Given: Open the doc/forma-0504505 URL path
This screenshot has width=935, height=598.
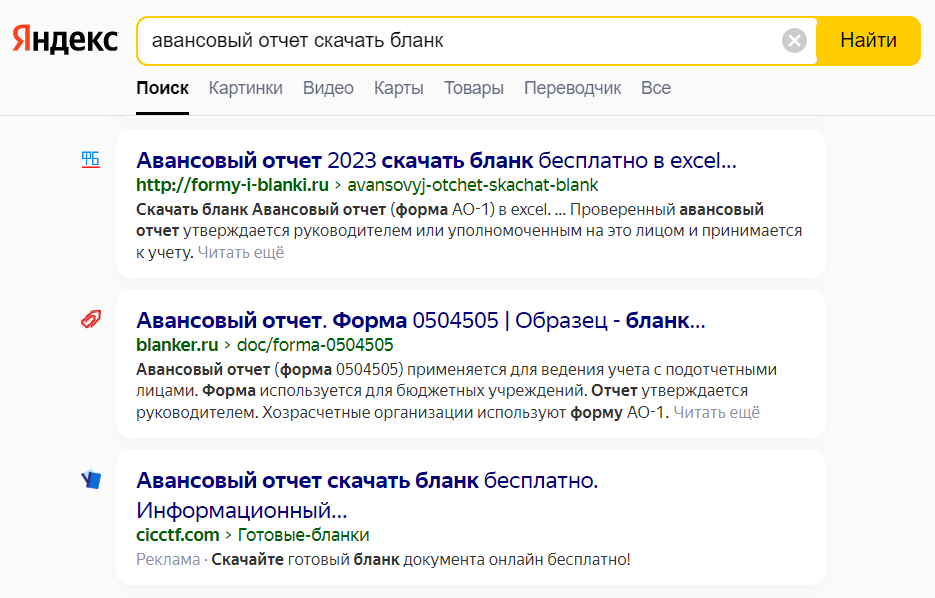Looking at the screenshot, I should [x=315, y=345].
